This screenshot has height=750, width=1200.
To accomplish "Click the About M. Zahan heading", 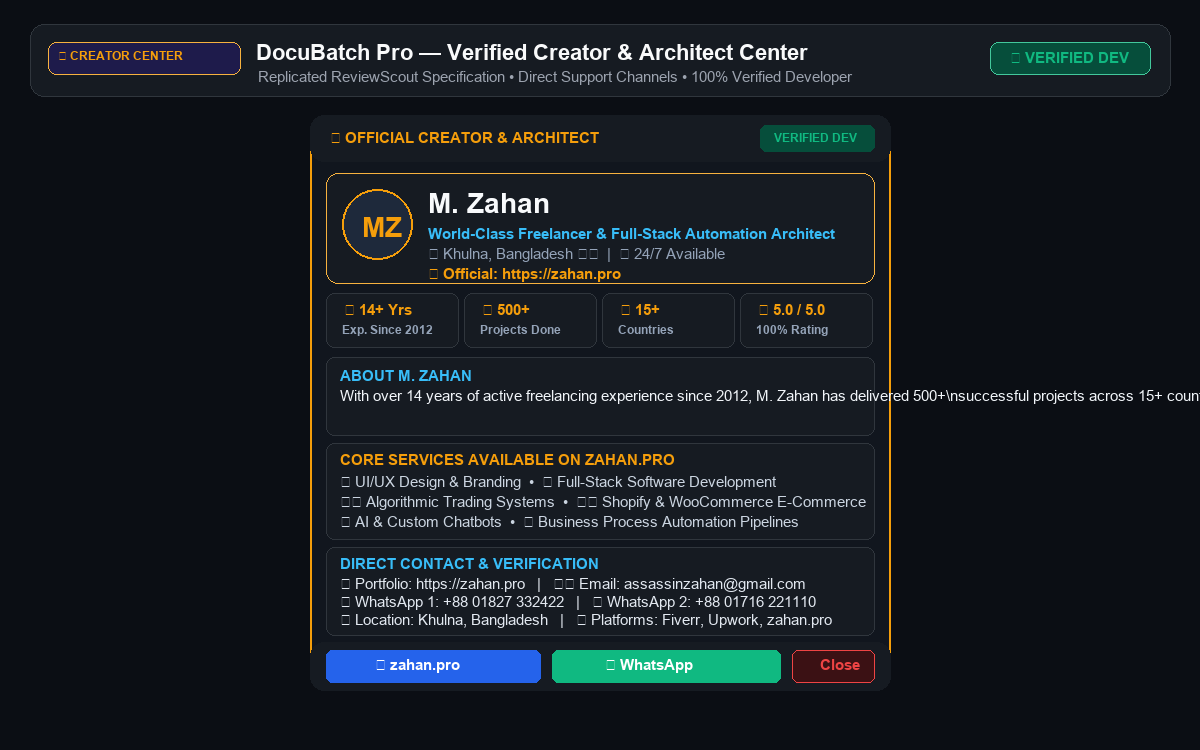I will (x=406, y=376).
